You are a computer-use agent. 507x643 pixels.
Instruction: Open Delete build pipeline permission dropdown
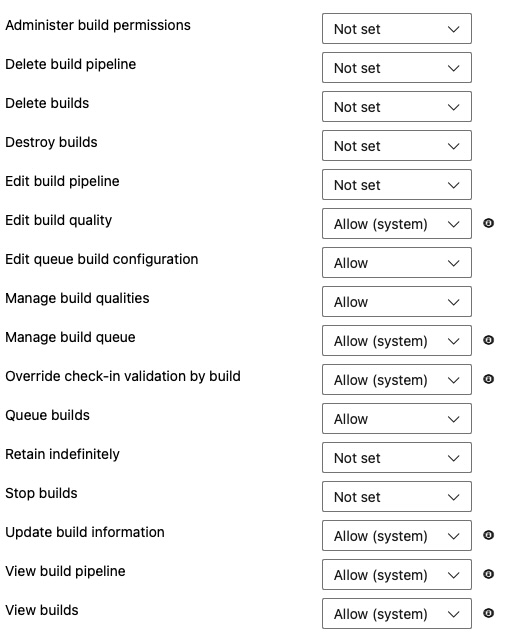click(x=397, y=68)
